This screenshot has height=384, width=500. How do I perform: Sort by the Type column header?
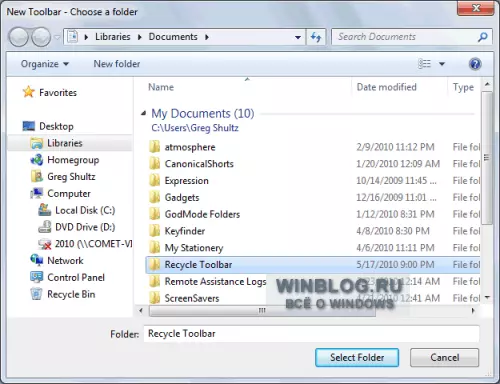tap(463, 87)
